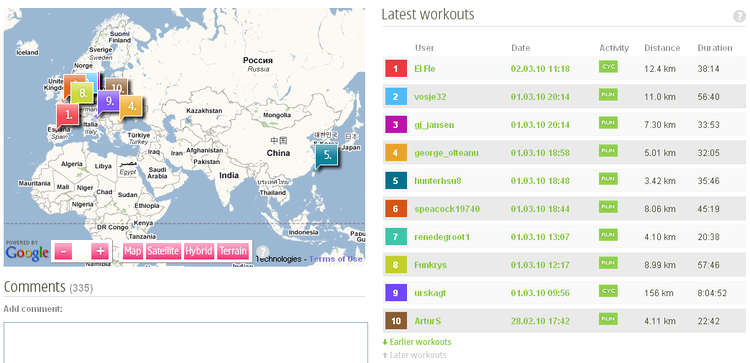The height and width of the screenshot is (363, 750).
Task: Open Latest workouts help question mark icon
Action: point(739,16)
